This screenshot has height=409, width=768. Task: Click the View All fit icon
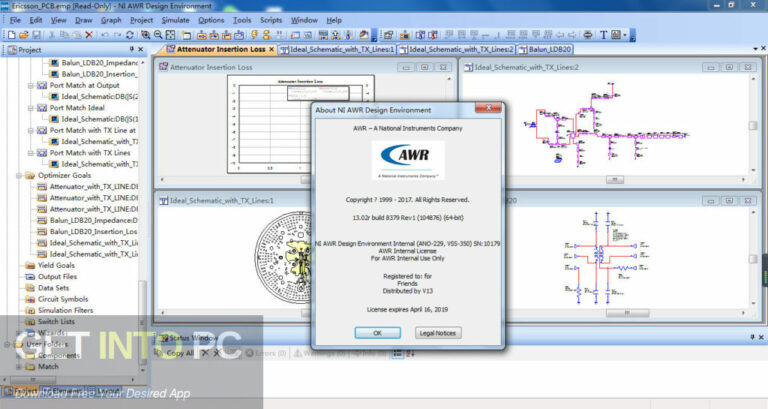click(170, 35)
